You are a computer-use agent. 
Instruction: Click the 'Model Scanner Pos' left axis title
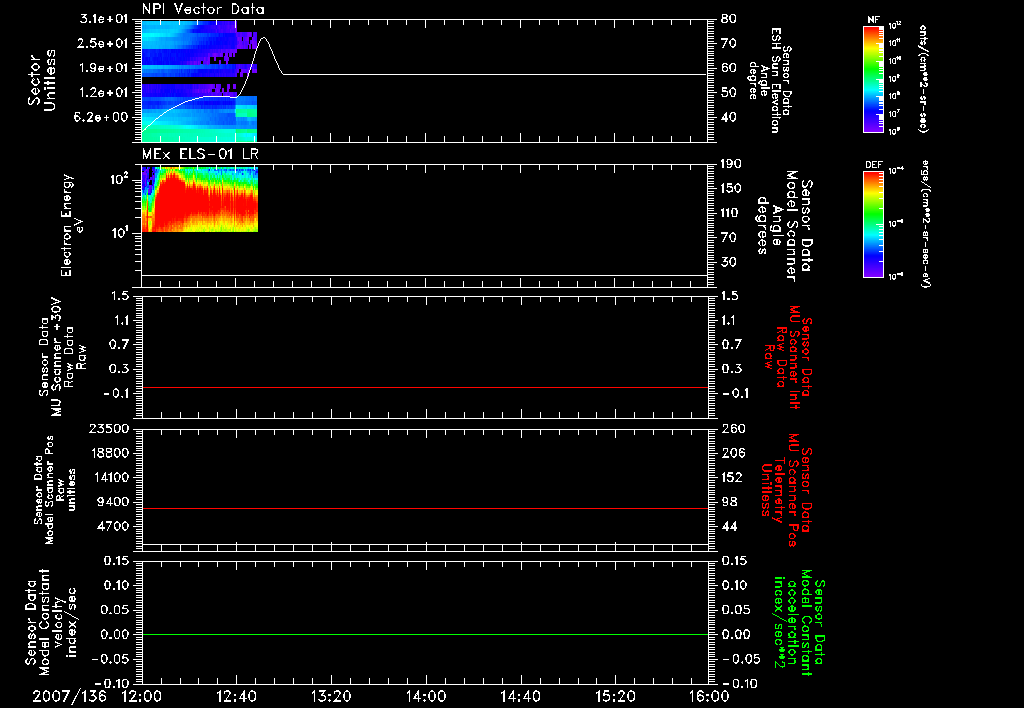point(55,490)
